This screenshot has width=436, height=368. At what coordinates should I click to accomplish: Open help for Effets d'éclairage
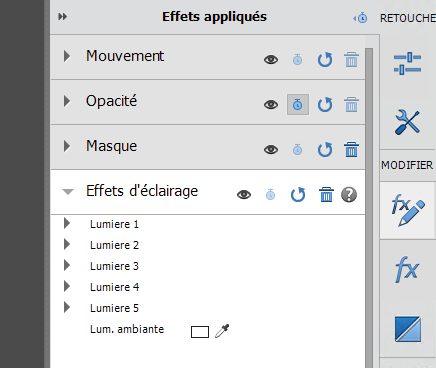pyautogui.click(x=349, y=195)
